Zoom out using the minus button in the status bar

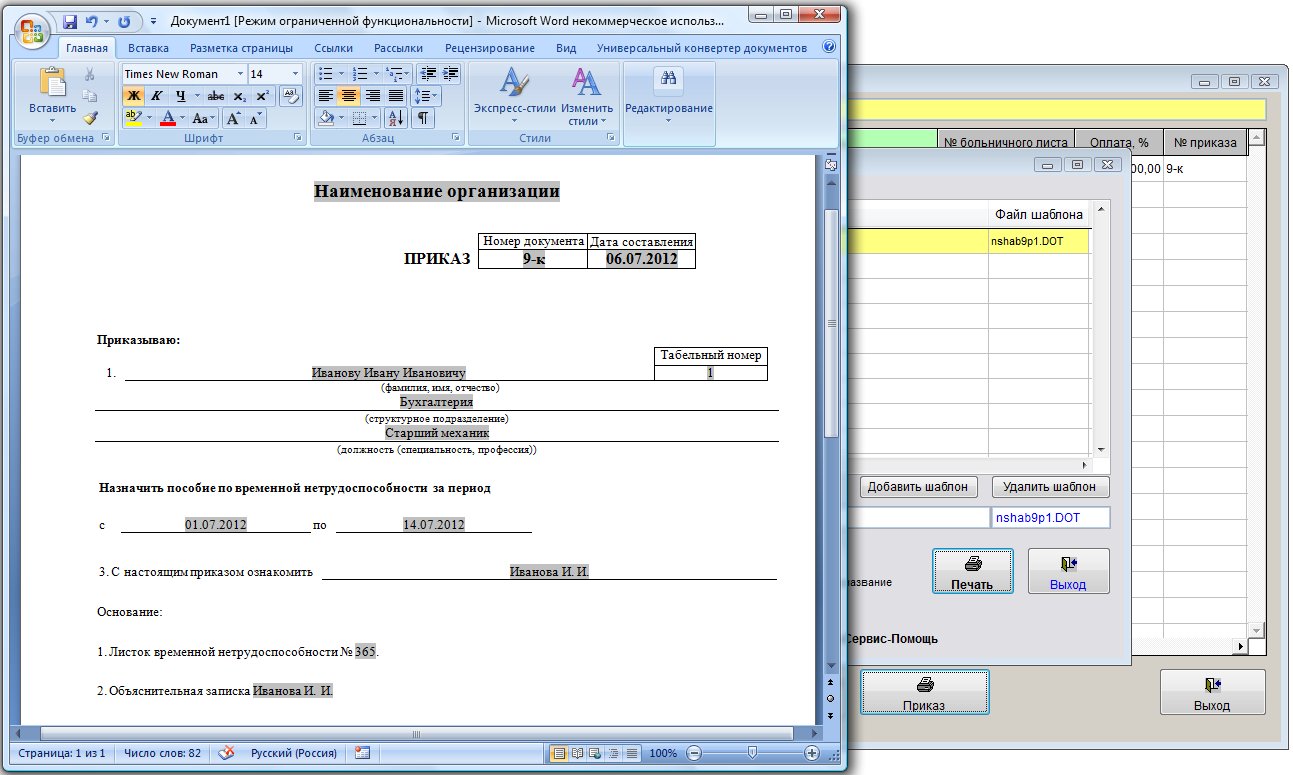tap(694, 753)
